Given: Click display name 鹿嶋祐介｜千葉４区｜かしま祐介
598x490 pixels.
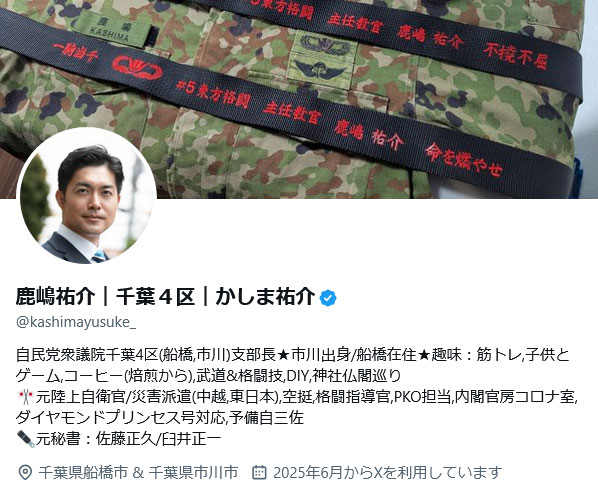Looking at the screenshot, I should (166, 297).
